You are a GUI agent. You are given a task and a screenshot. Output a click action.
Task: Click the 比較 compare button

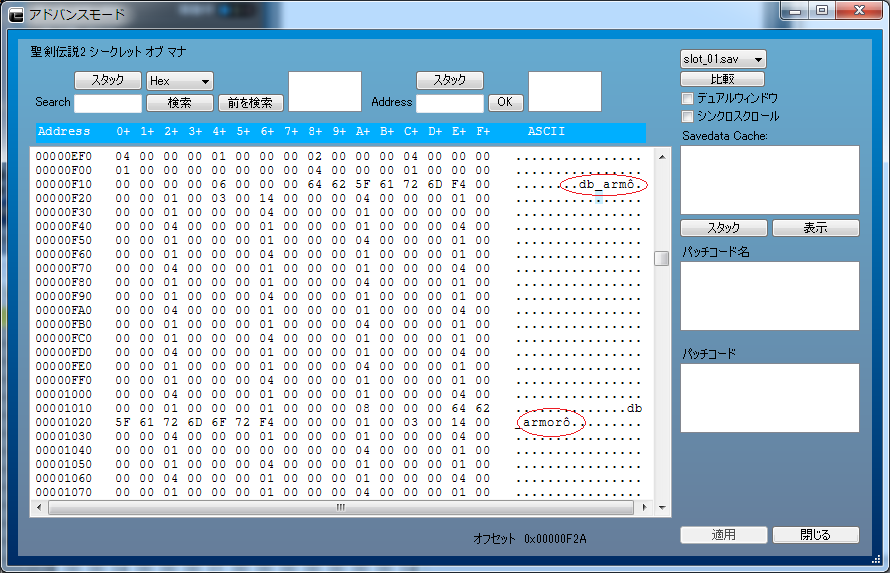pos(722,79)
